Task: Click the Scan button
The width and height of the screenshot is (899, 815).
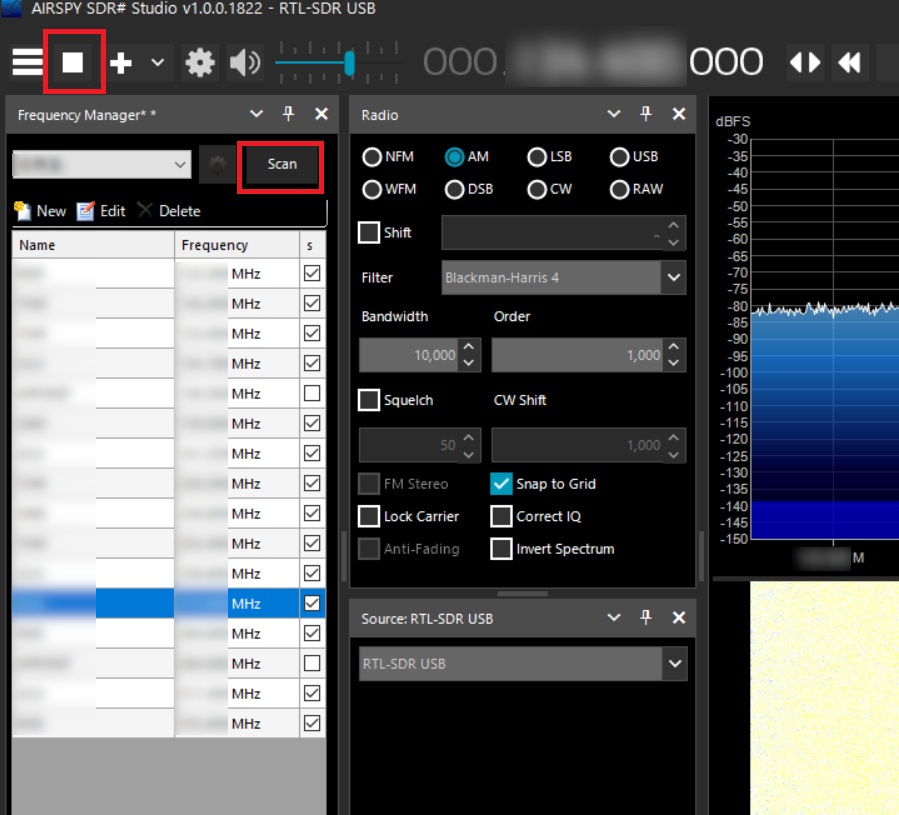Action: coord(282,164)
